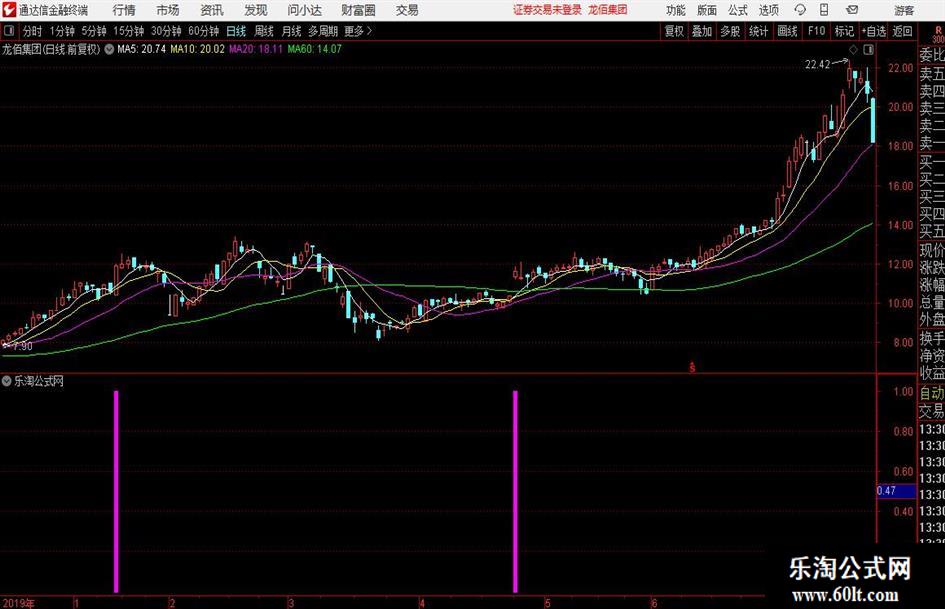
Task: Click the Tongdaxin red logo icon
Action: pos(9,10)
